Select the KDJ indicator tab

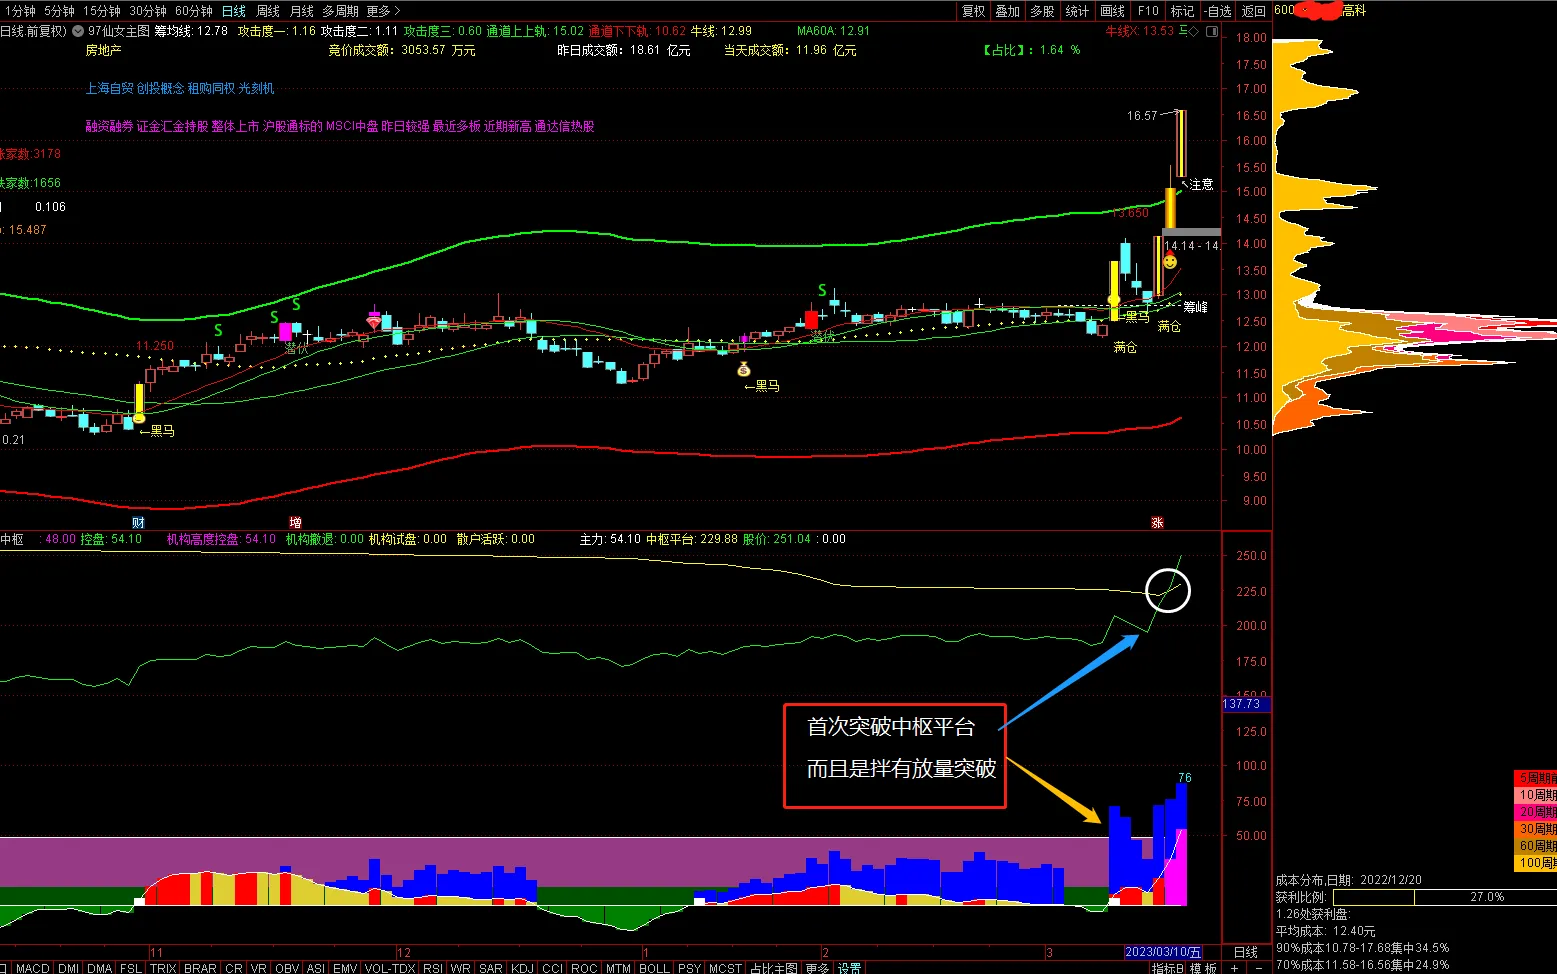(x=522, y=968)
